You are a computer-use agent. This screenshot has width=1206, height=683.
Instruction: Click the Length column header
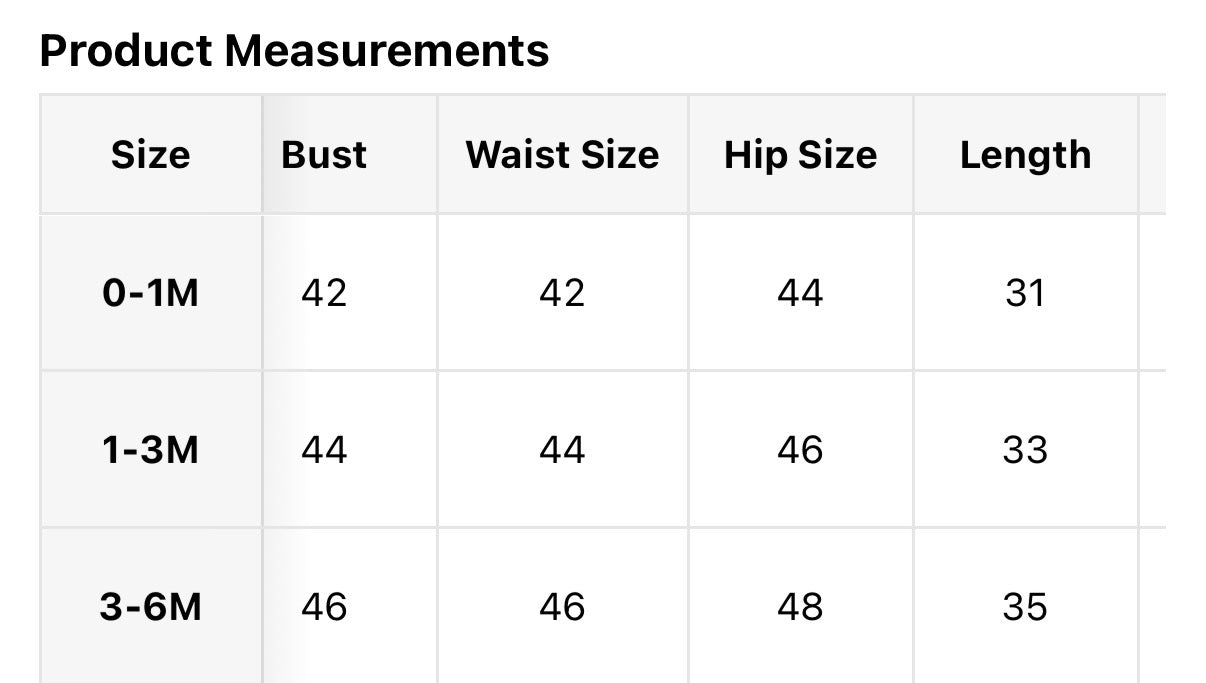click(x=1025, y=155)
